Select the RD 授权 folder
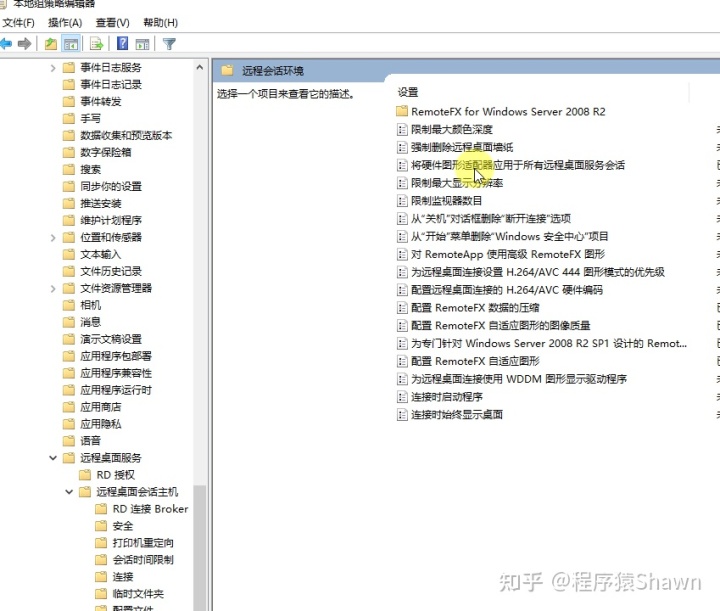This screenshot has width=720, height=611. (x=115, y=475)
